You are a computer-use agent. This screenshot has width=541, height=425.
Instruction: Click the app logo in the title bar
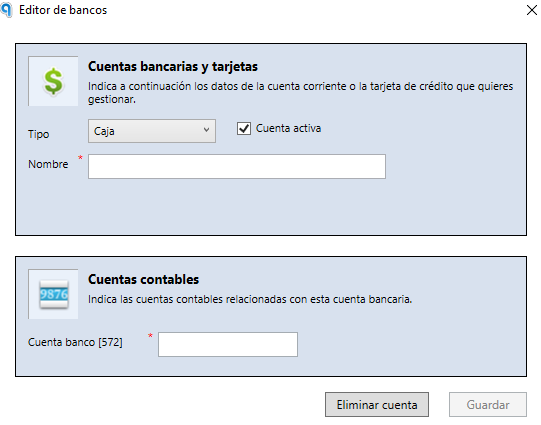(7, 10)
